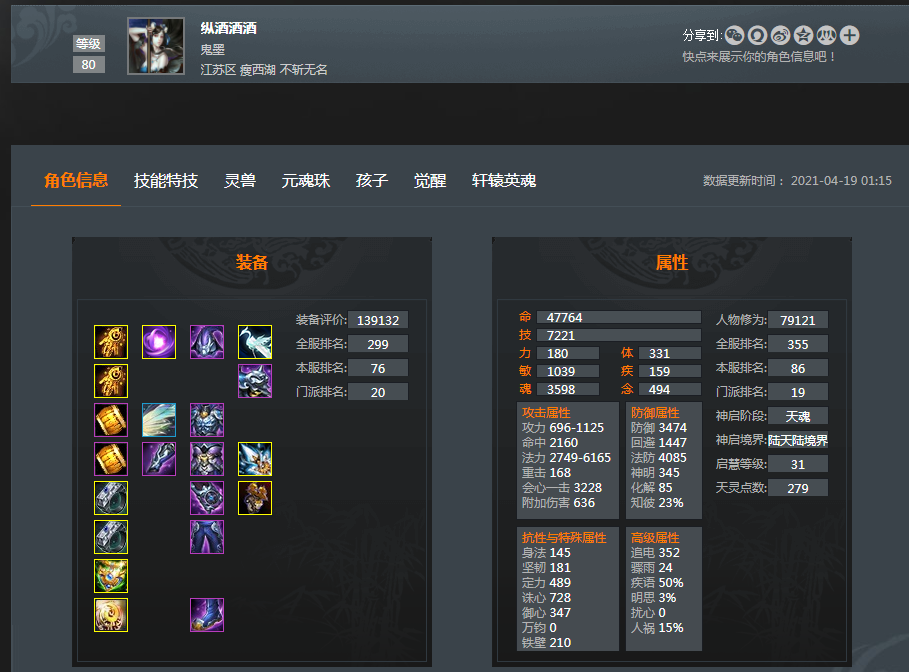Select the purple orb equipment icon
The image size is (909, 672).
(x=159, y=342)
